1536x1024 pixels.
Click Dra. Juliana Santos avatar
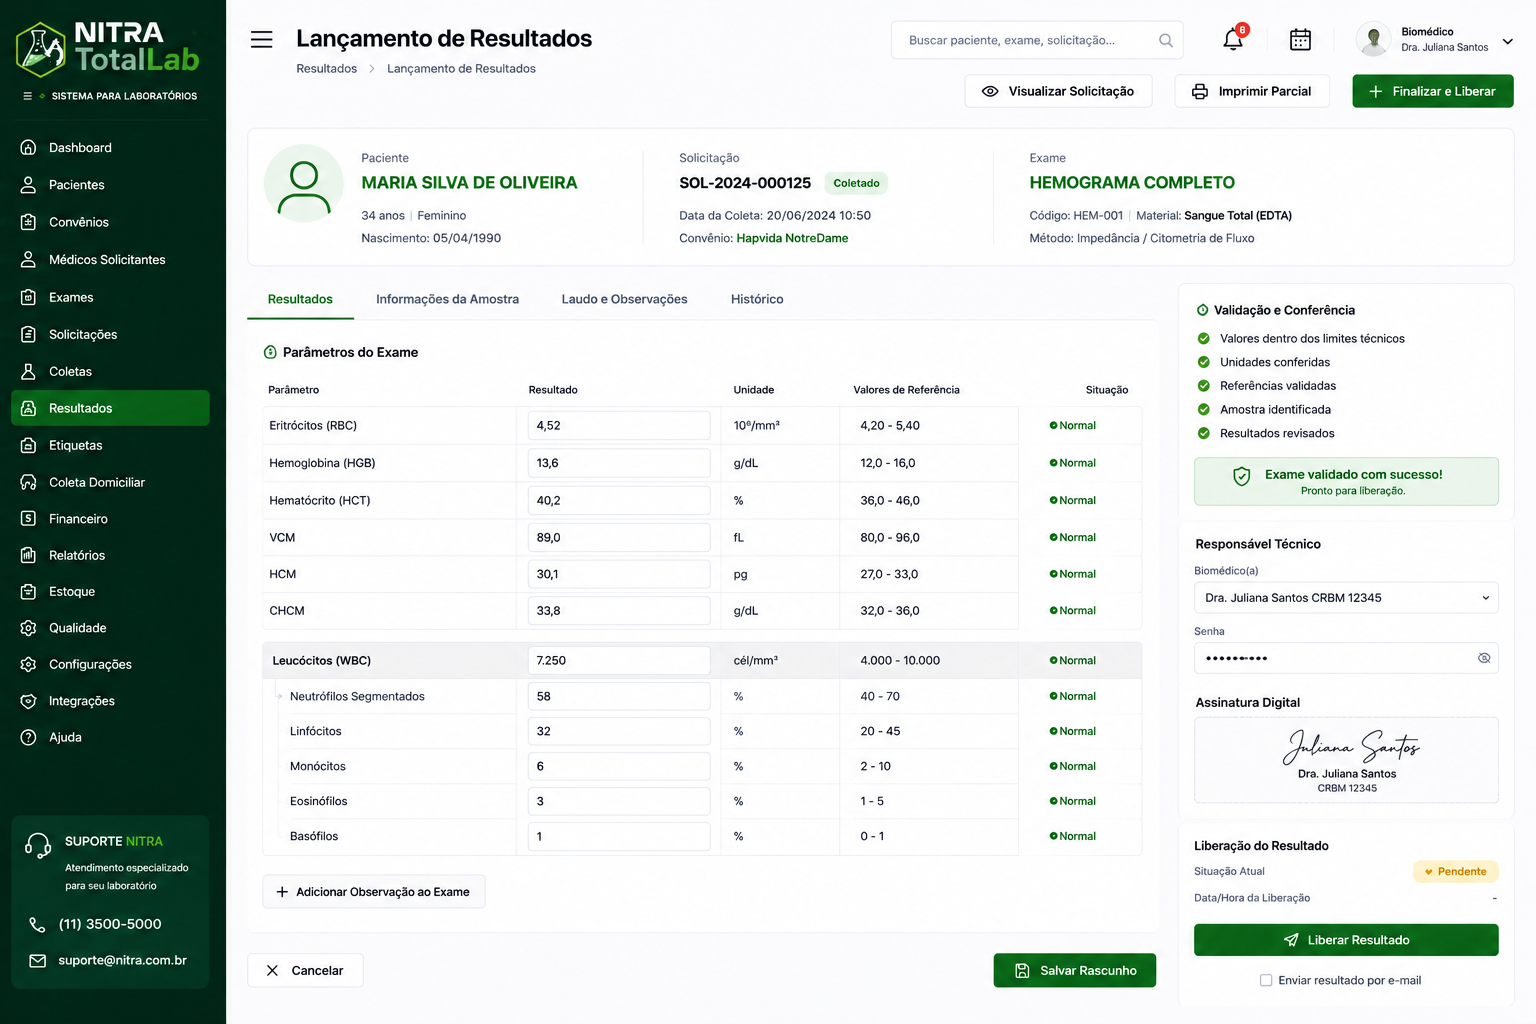[1374, 39]
